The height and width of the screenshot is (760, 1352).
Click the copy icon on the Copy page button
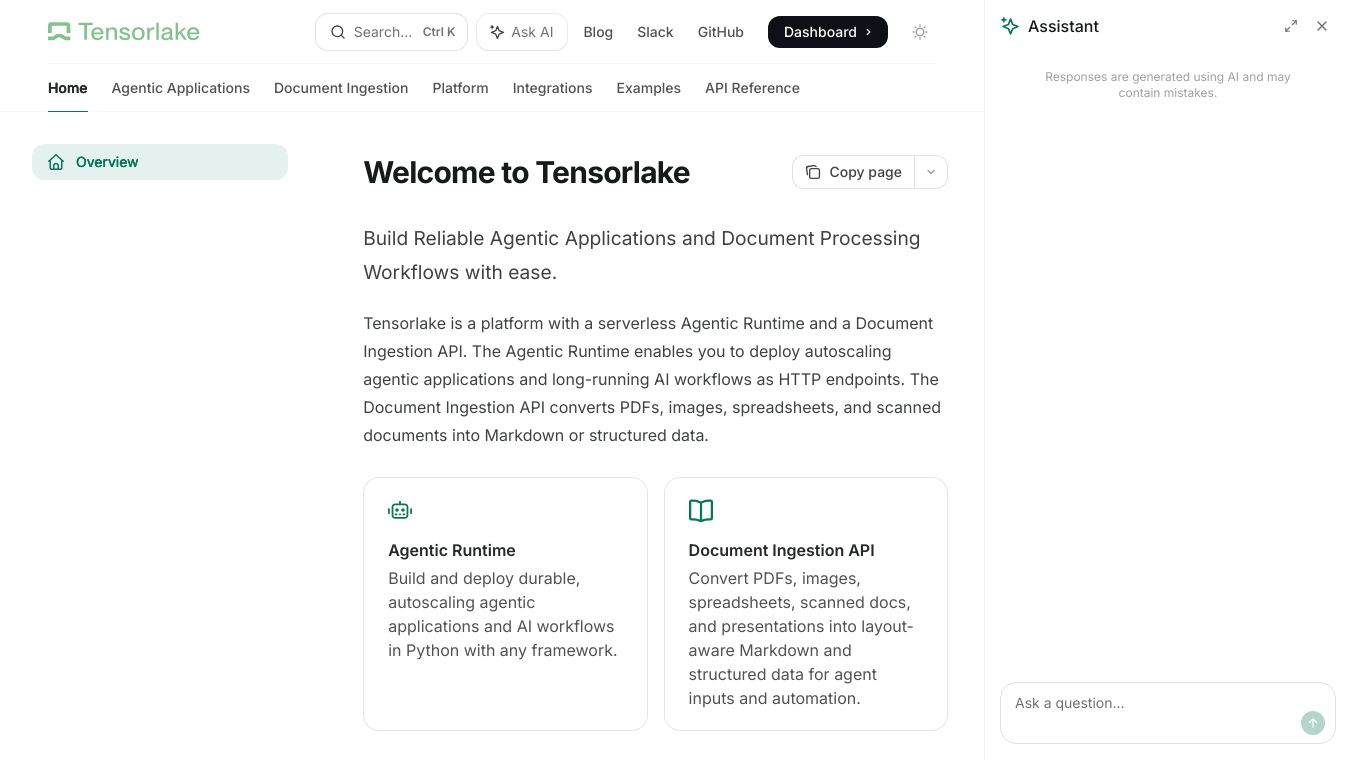(813, 172)
